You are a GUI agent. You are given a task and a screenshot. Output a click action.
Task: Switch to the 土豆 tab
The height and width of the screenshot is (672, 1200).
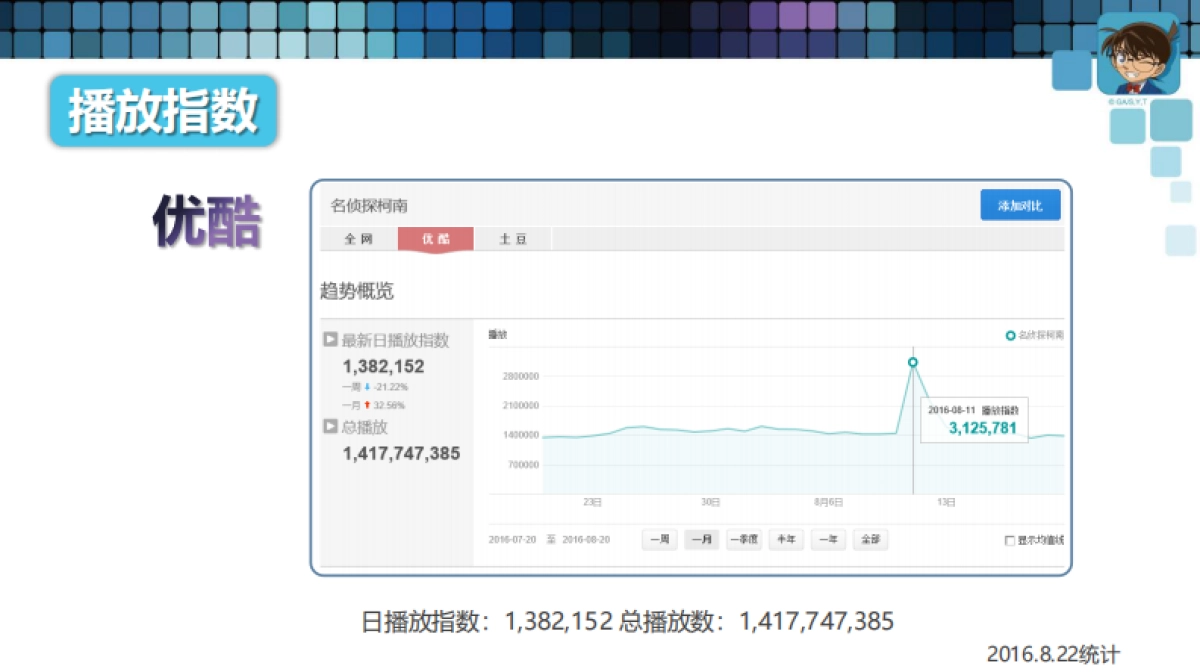511,239
